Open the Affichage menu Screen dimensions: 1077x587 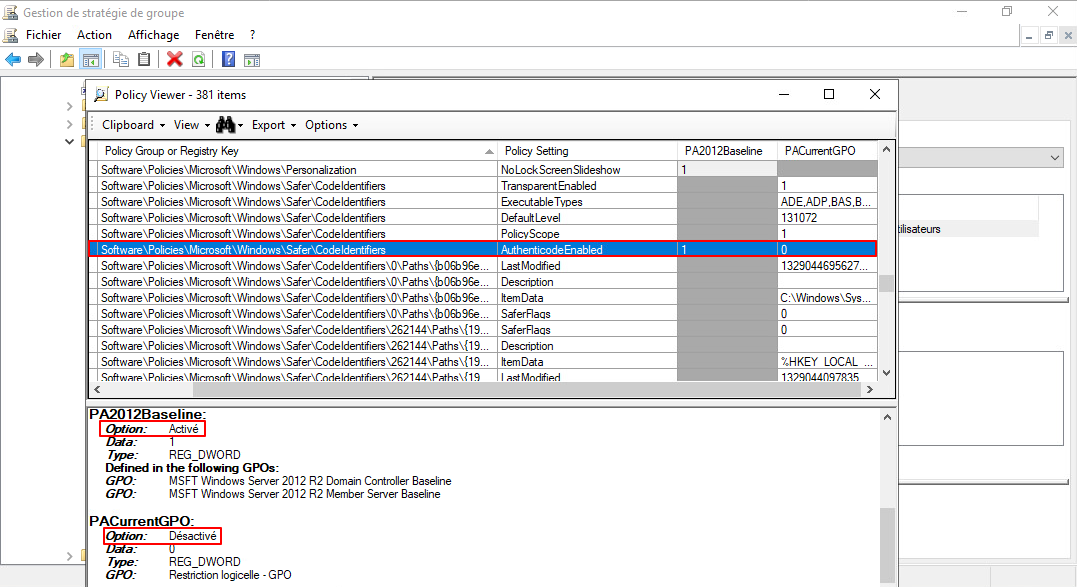[x=153, y=34]
